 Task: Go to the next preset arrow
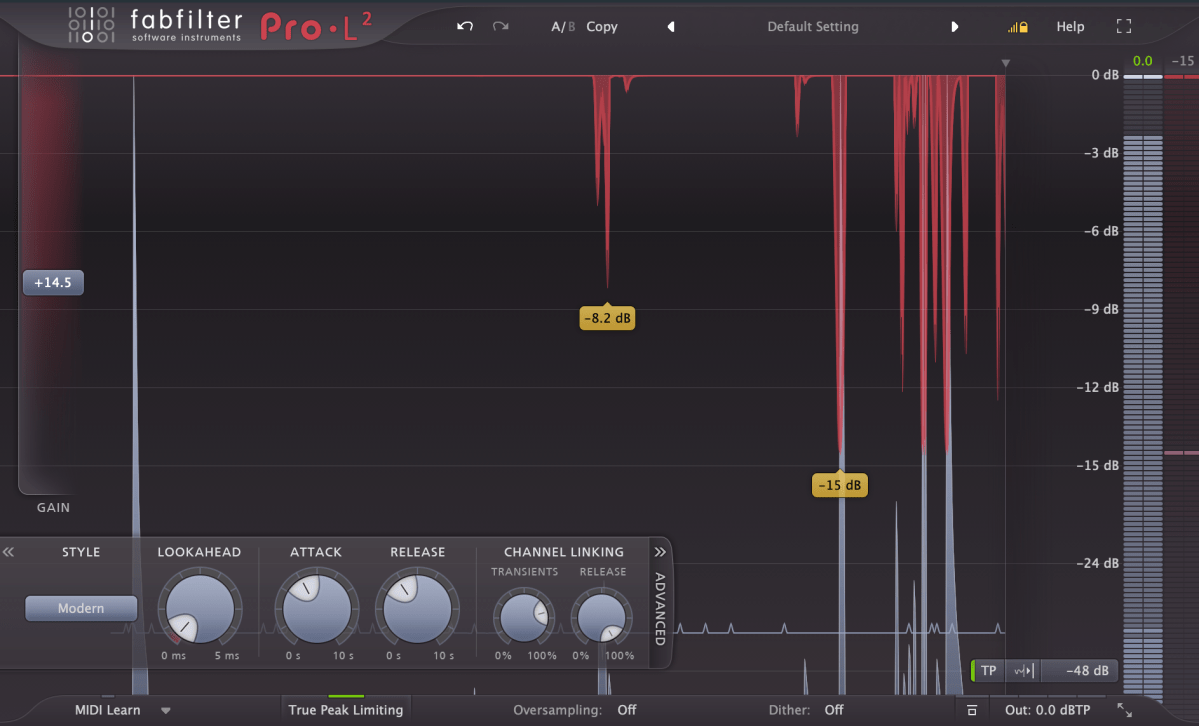(x=955, y=27)
